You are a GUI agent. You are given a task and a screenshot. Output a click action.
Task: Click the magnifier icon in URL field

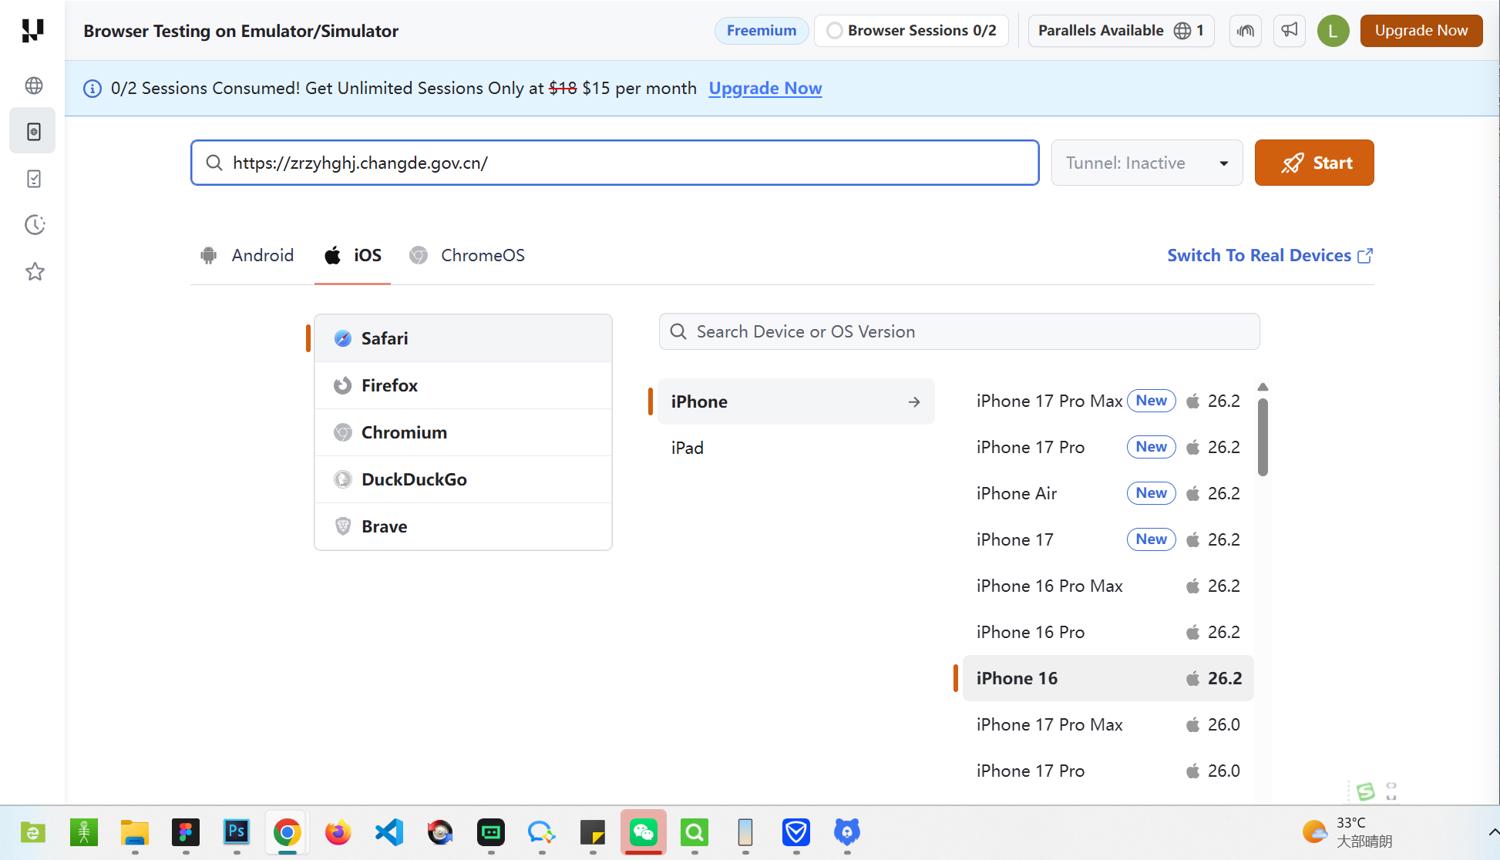214,163
